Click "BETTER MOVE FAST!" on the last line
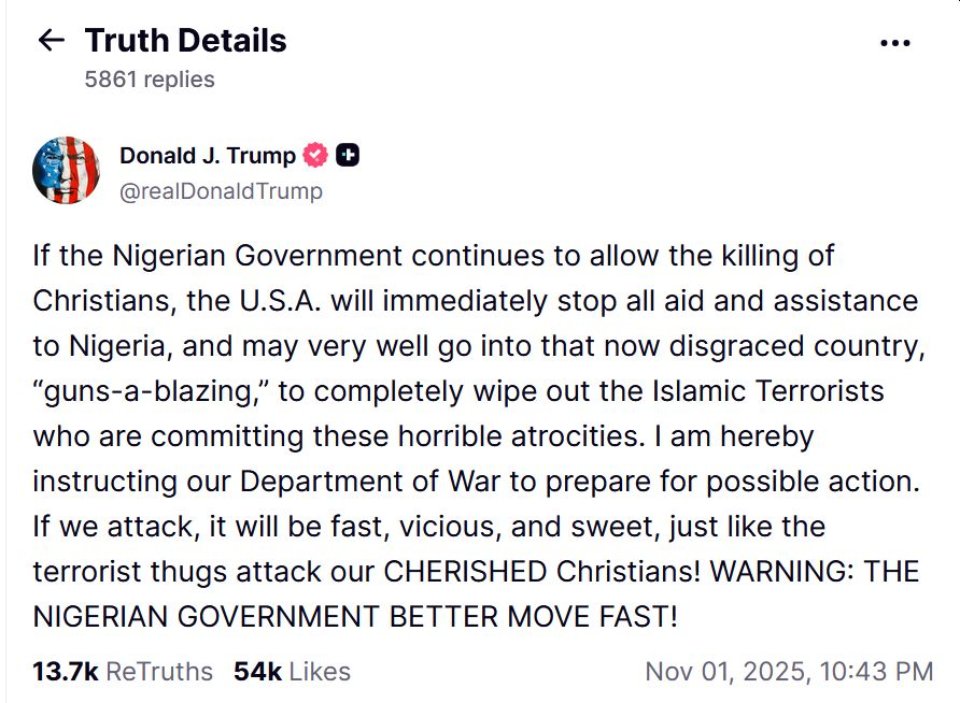The width and height of the screenshot is (960, 703). tap(534, 616)
